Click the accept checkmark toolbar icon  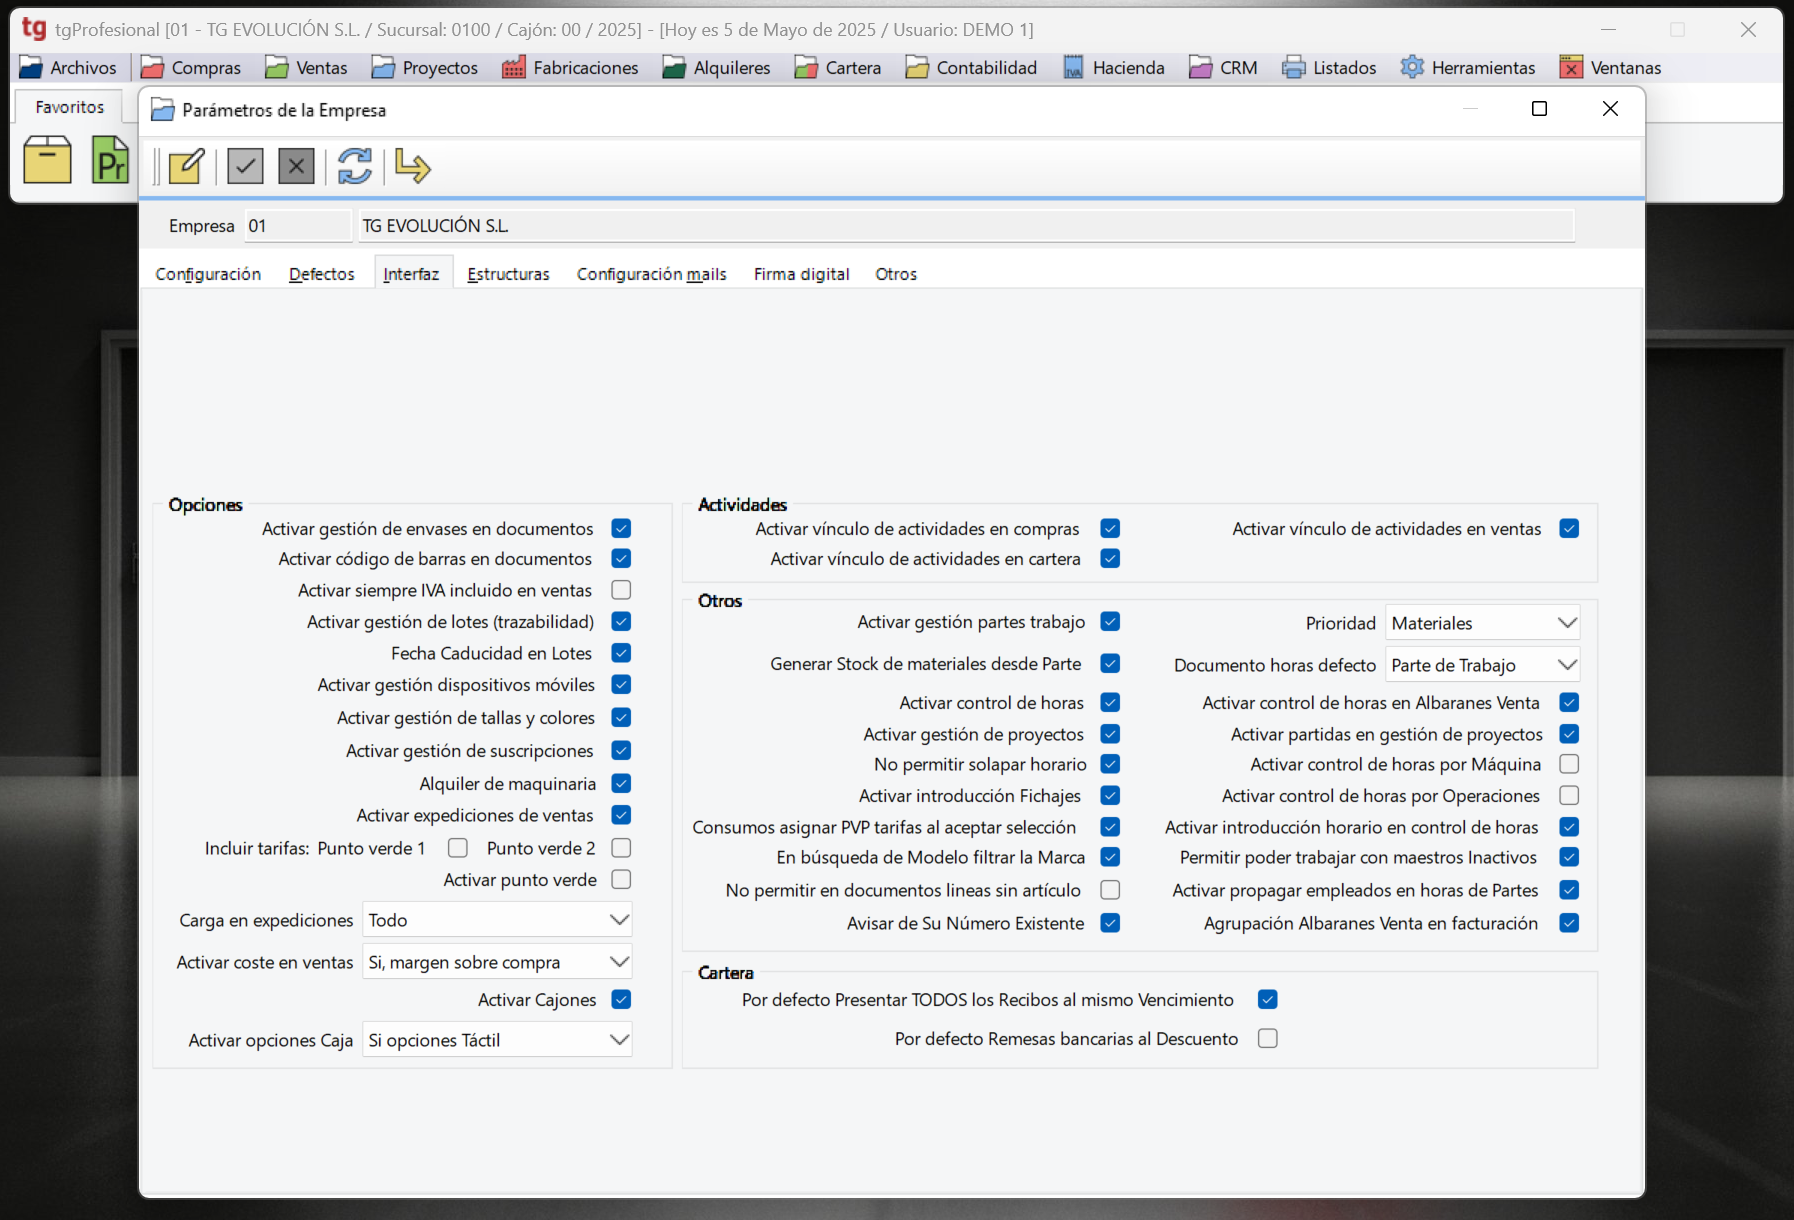tap(245, 166)
